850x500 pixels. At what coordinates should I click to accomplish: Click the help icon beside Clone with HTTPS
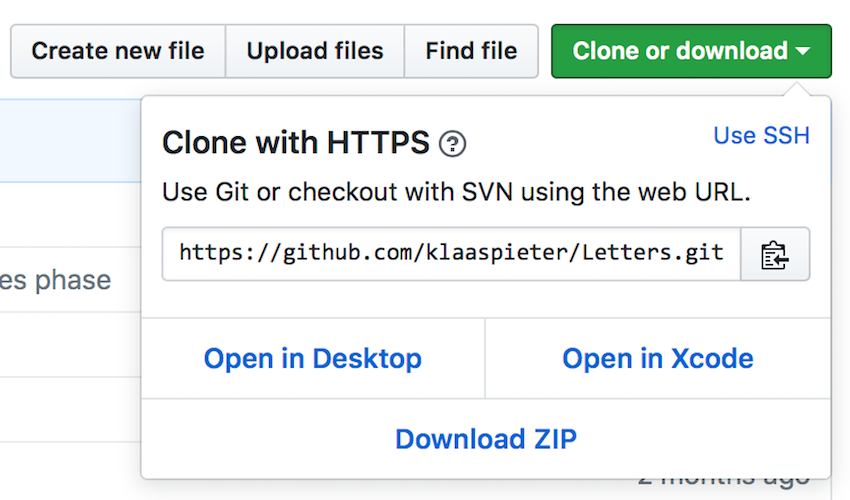pyautogui.click(x=452, y=144)
